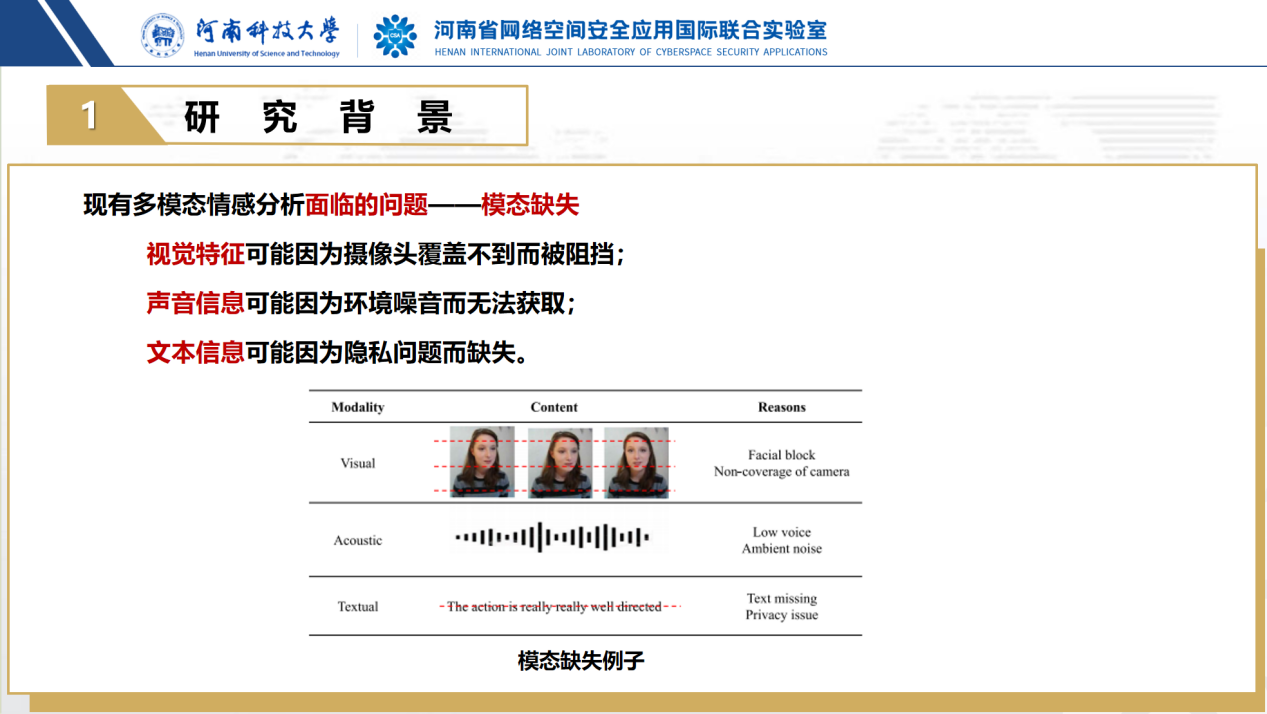Image resolution: width=1267 pixels, height=714 pixels.
Task: Select the calligraphy text 河南科技大学
Action: coord(267,30)
